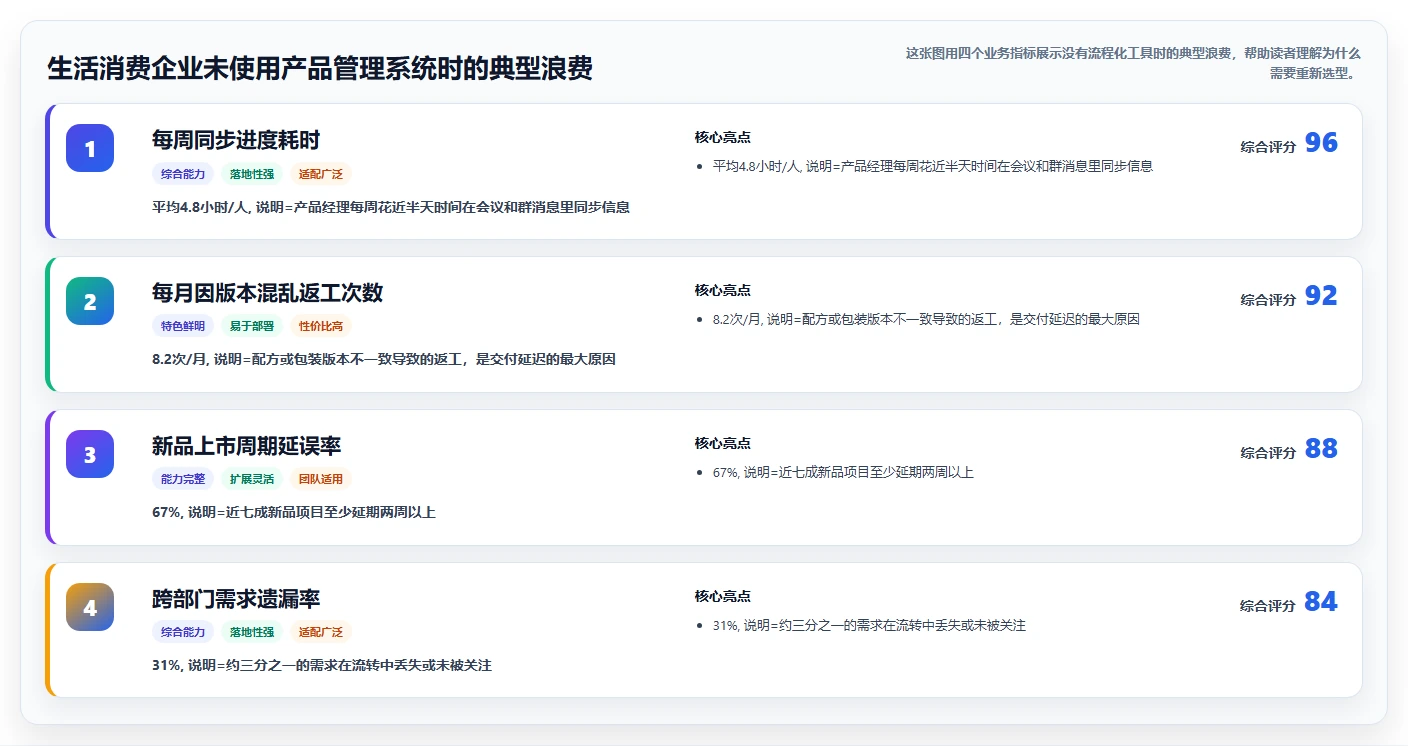The width and height of the screenshot is (1408, 746).
Task: Click 核心亮点 heading in 每月因版本混乱返工次数 card
Action: 723,290
